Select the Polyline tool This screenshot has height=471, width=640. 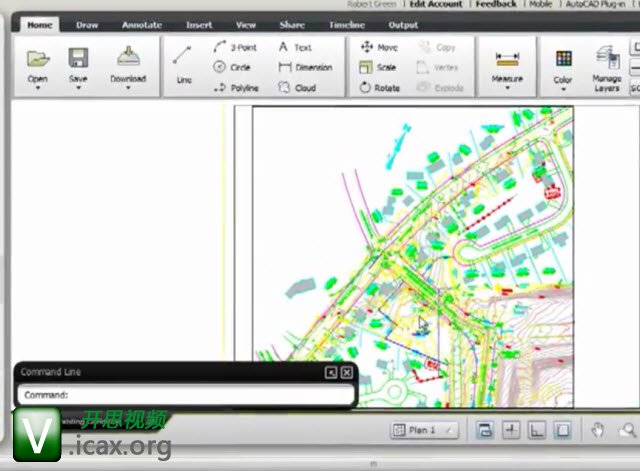tap(236, 87)
